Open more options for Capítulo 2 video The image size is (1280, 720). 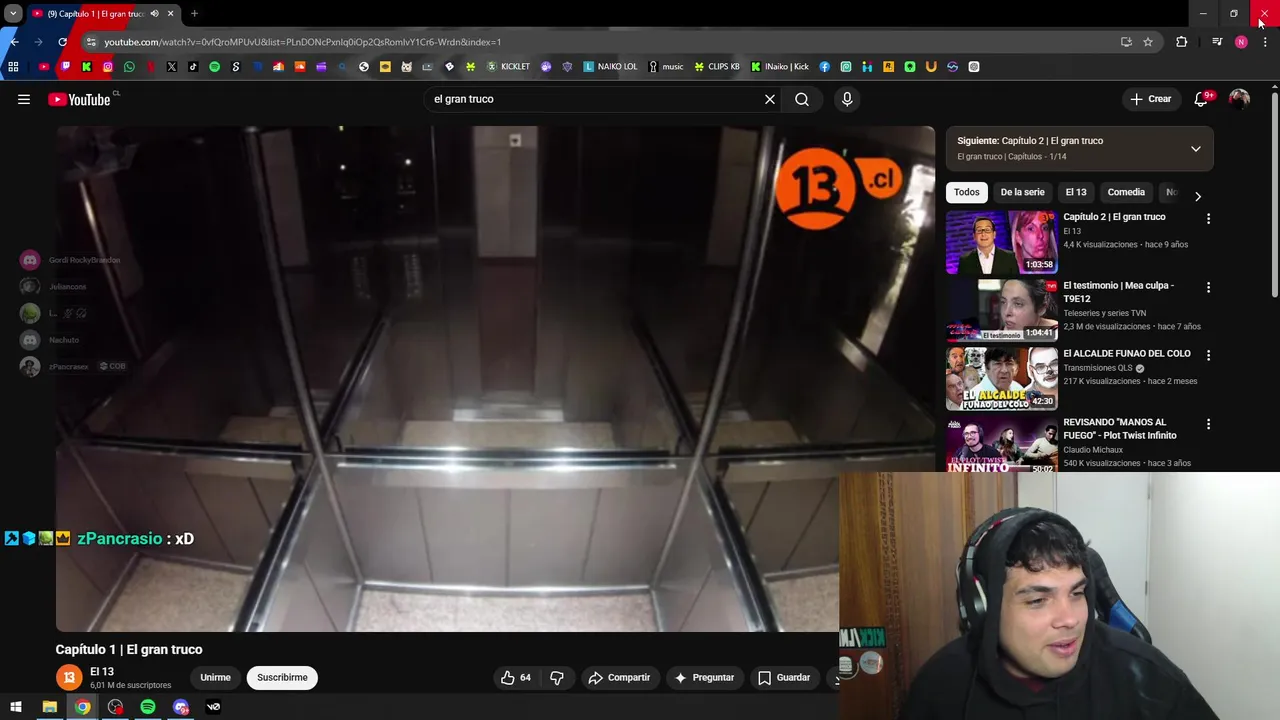pyautogui.click(x=1208, y=218)
